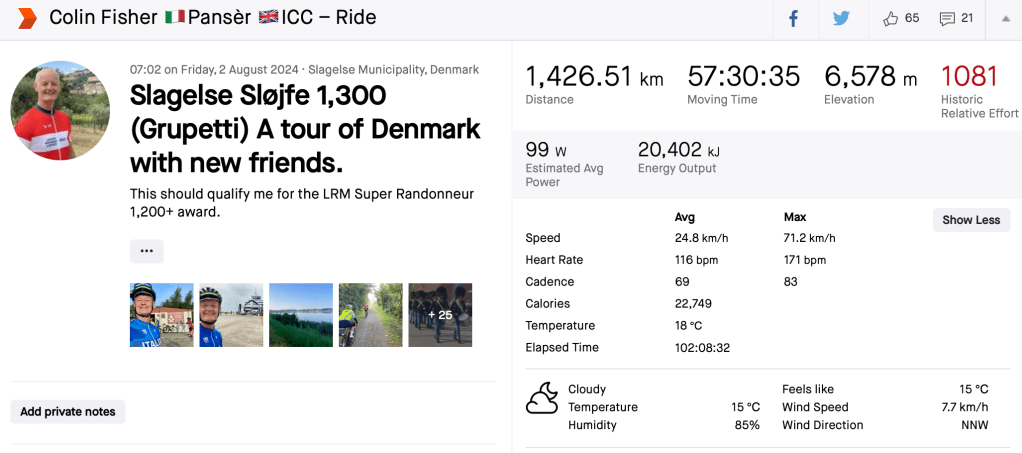The width and height of the screenshot is (1022, 453).
Task: Open comments via speech bubble icon
Action: pos(946,19)
